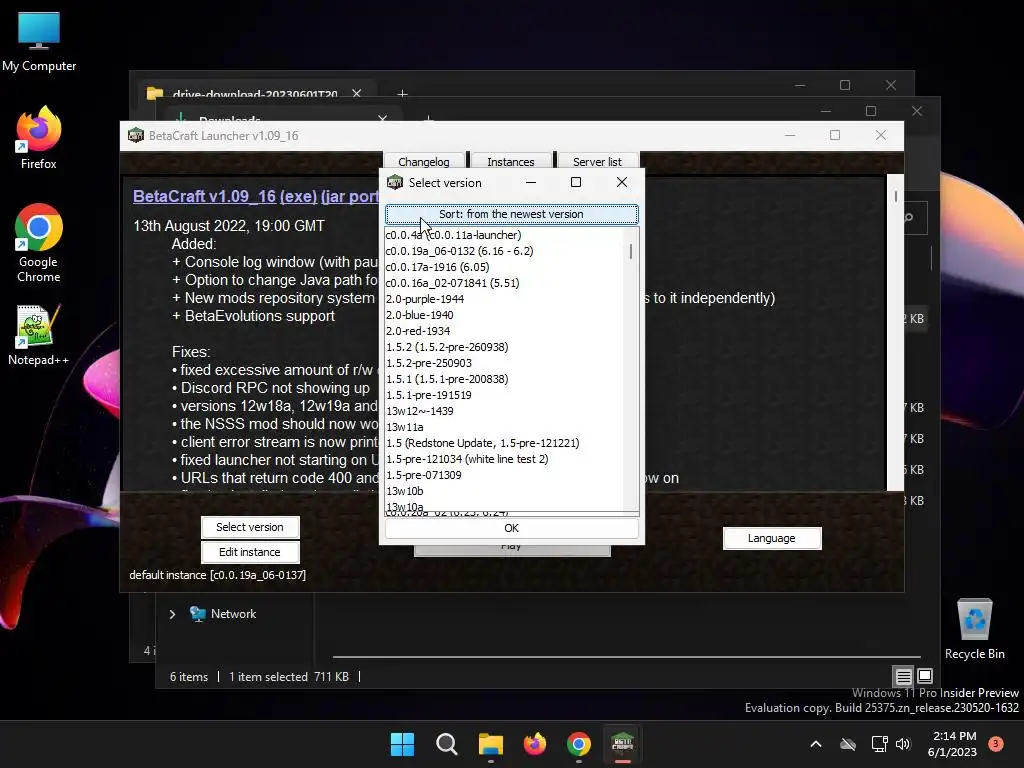Select version 1.5.1-pre-191519

click(504, 395)
